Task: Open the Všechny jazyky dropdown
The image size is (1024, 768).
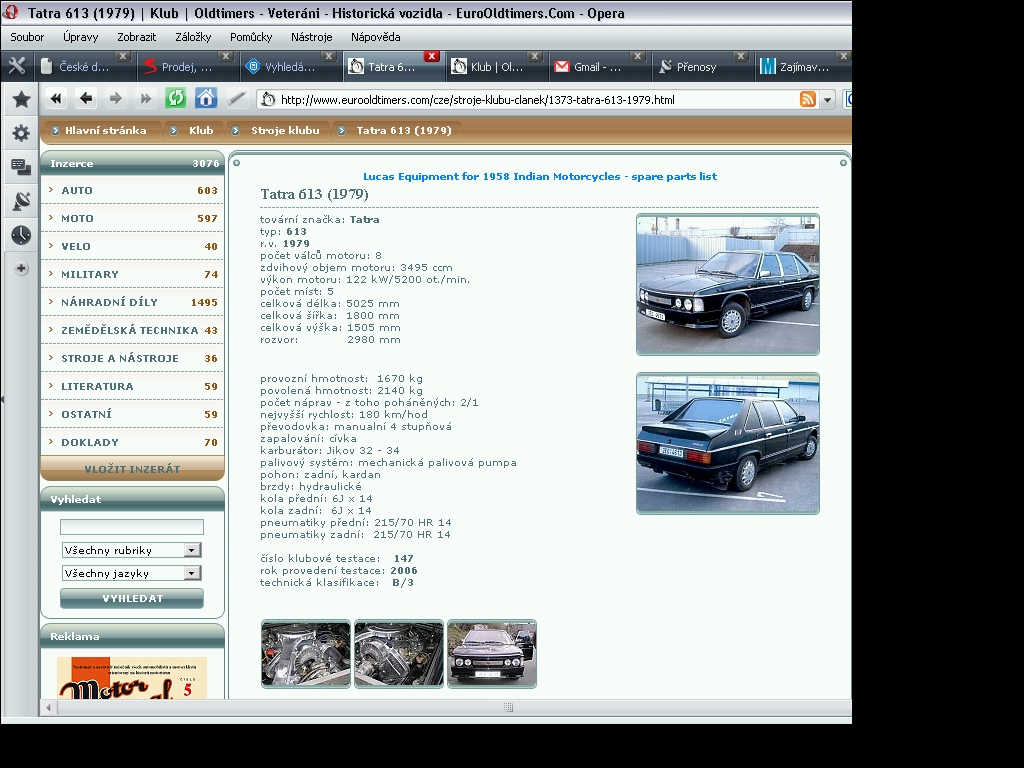Action: [131, 573]
